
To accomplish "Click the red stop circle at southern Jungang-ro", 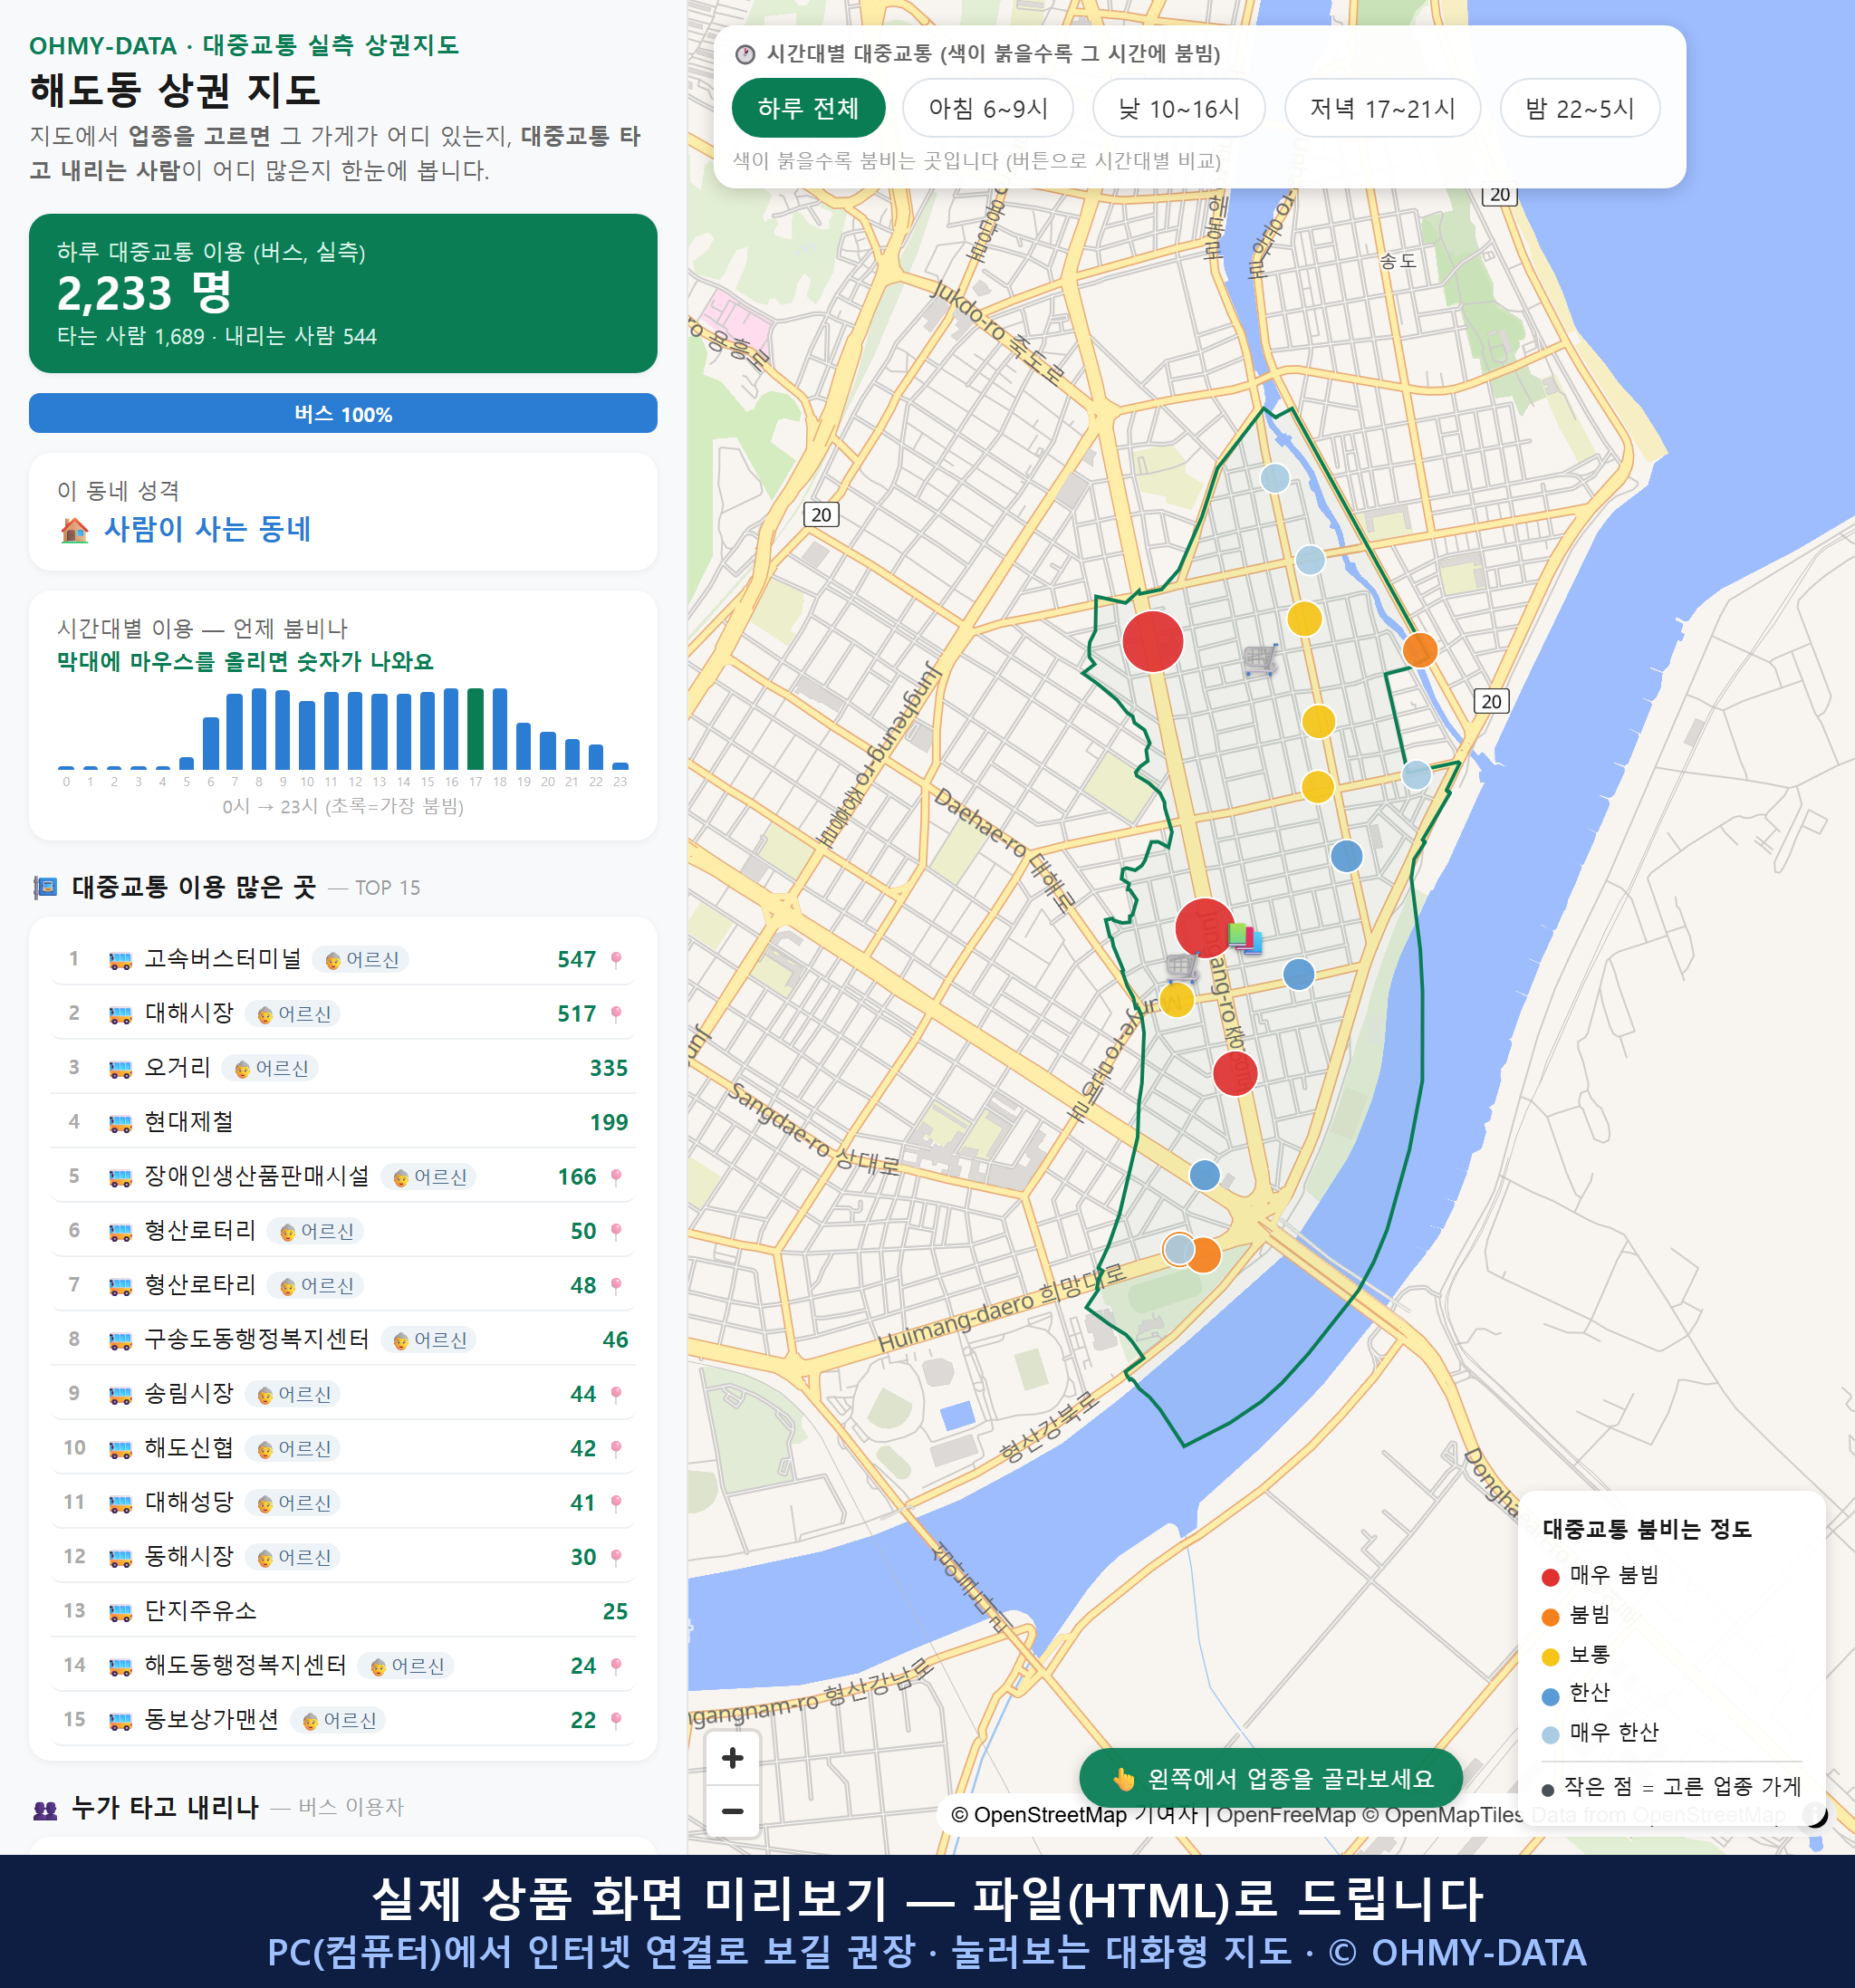I will click(x=1234, y=1073).
